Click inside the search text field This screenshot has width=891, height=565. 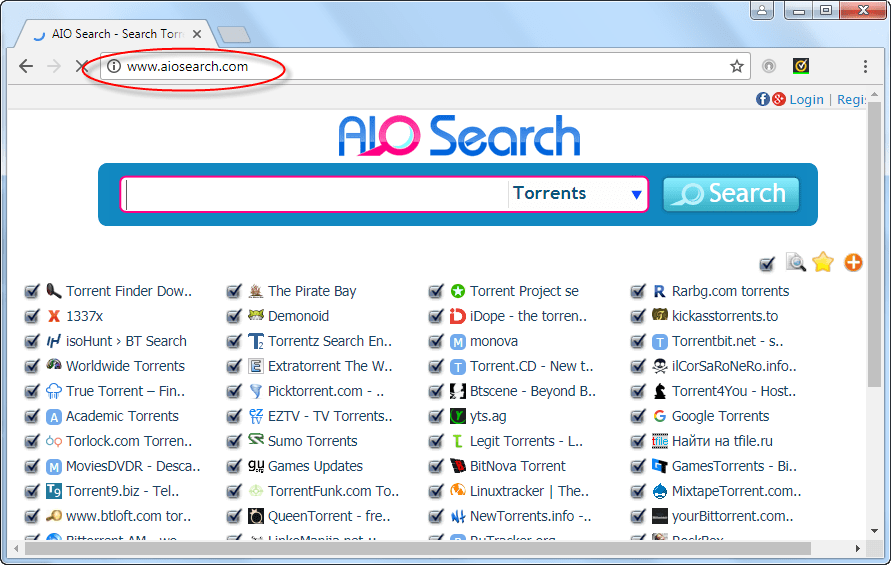(315, 194)
